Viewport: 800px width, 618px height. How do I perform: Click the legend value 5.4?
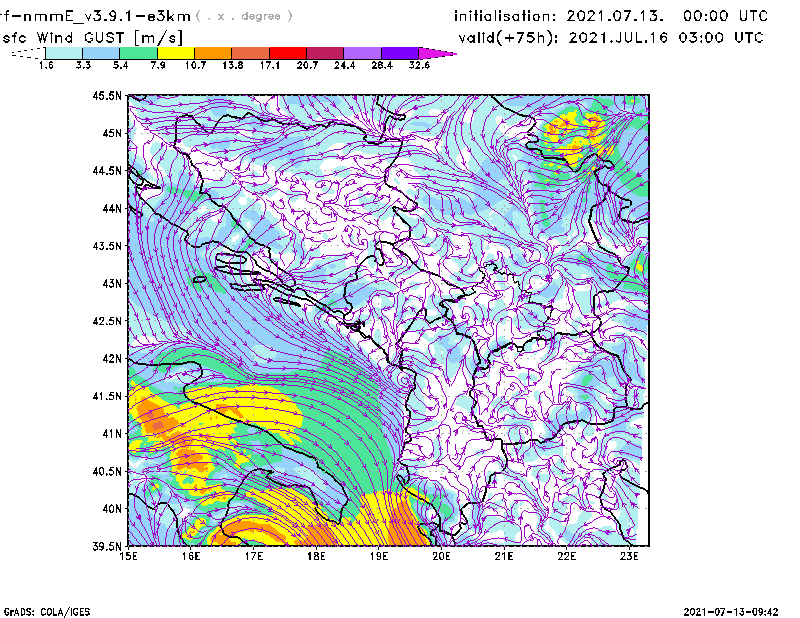(x=120, y=65)
